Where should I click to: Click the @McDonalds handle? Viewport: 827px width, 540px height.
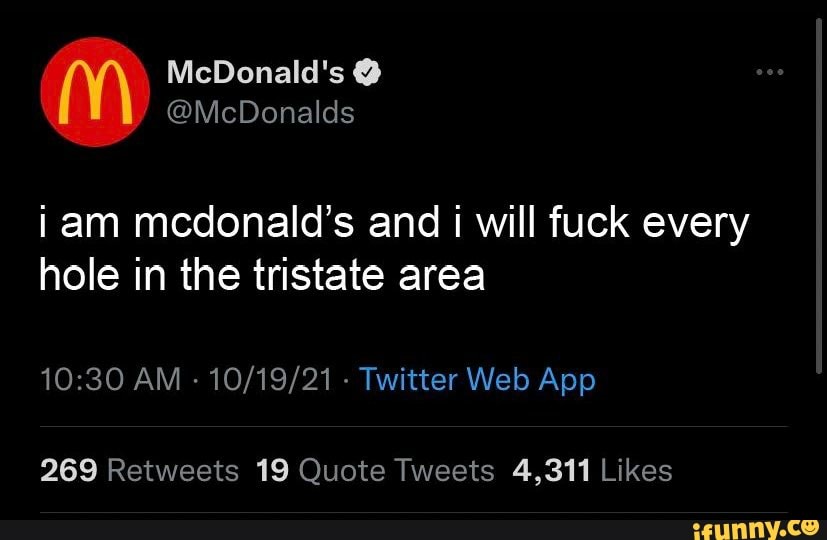tap(259, 113)
